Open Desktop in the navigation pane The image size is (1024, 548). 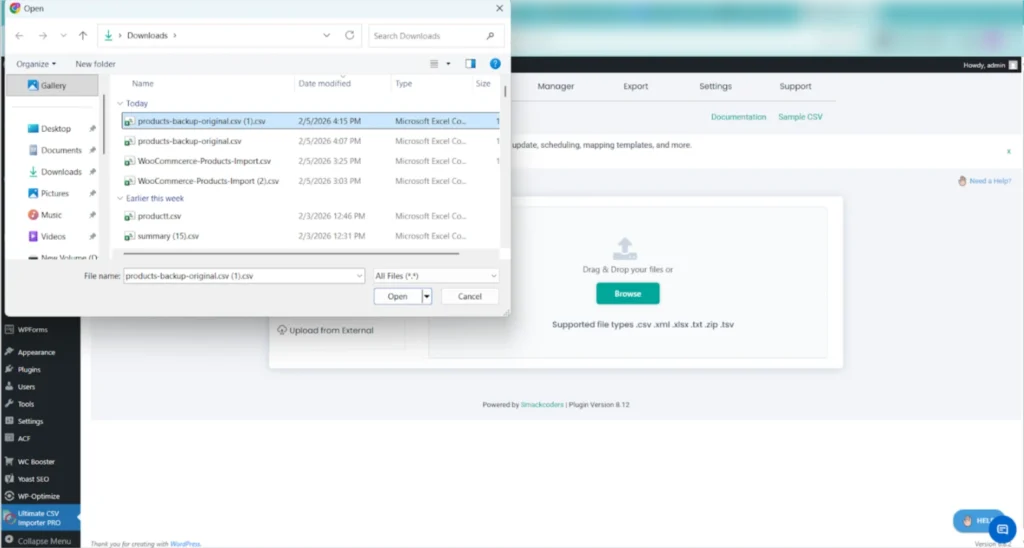point(56,129)
